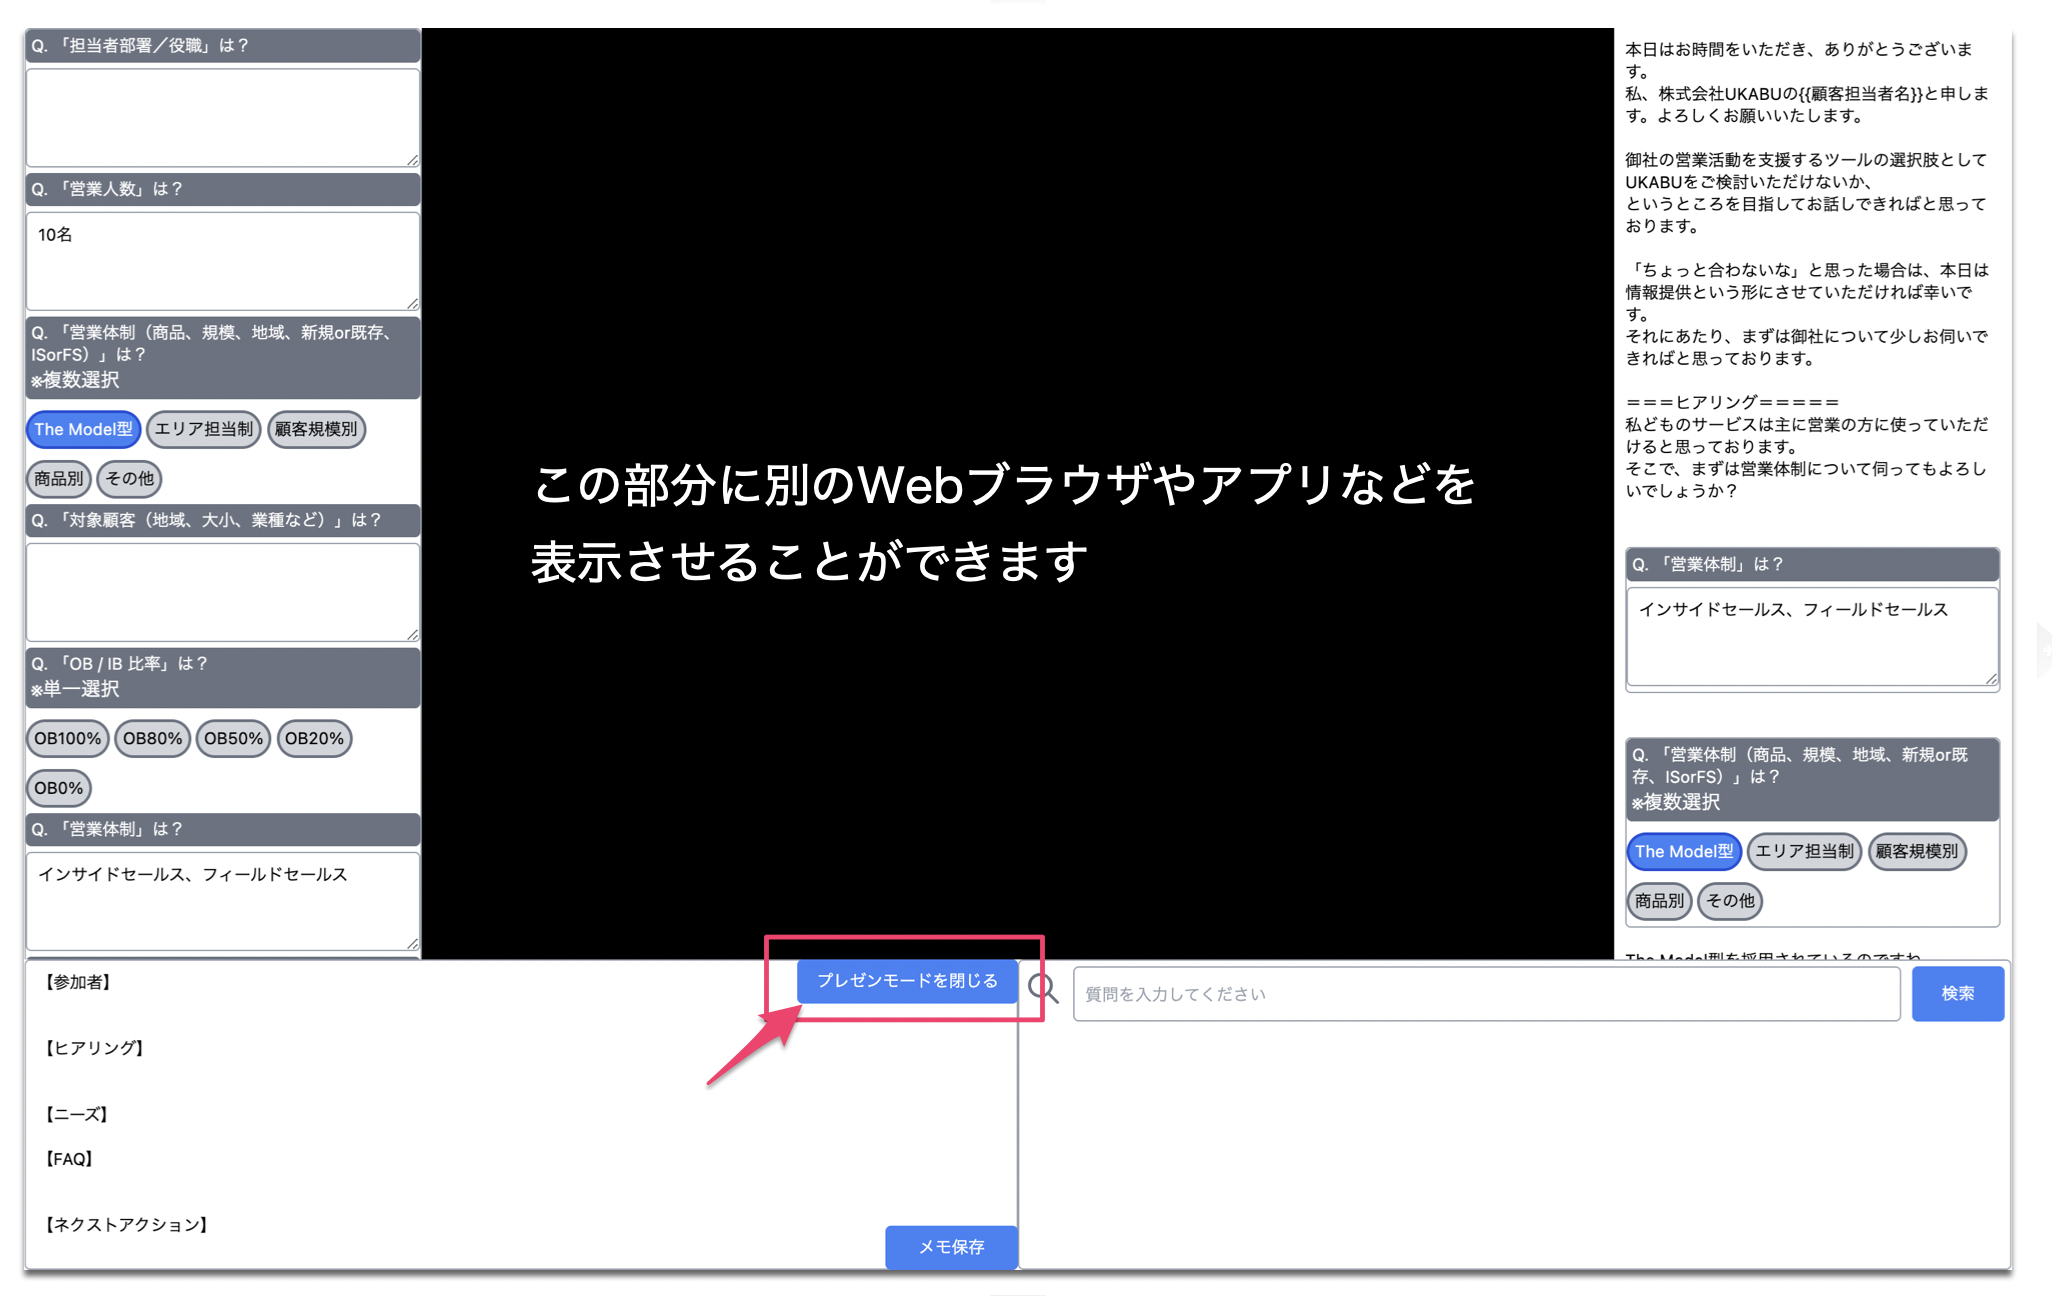Click the Q.「対象顧客」 question header
This screenshot has width=2052, height=1296.
tap(223, 520)
